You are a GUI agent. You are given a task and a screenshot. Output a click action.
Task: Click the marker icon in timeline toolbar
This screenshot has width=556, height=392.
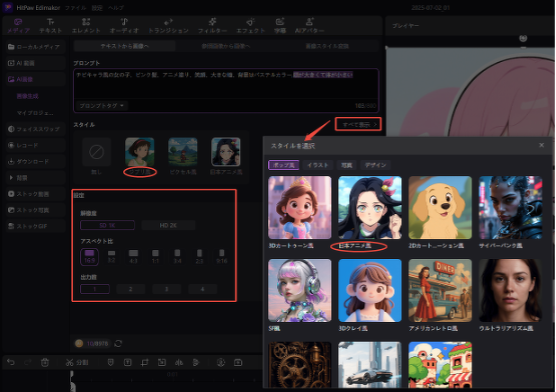coord(110,362)
